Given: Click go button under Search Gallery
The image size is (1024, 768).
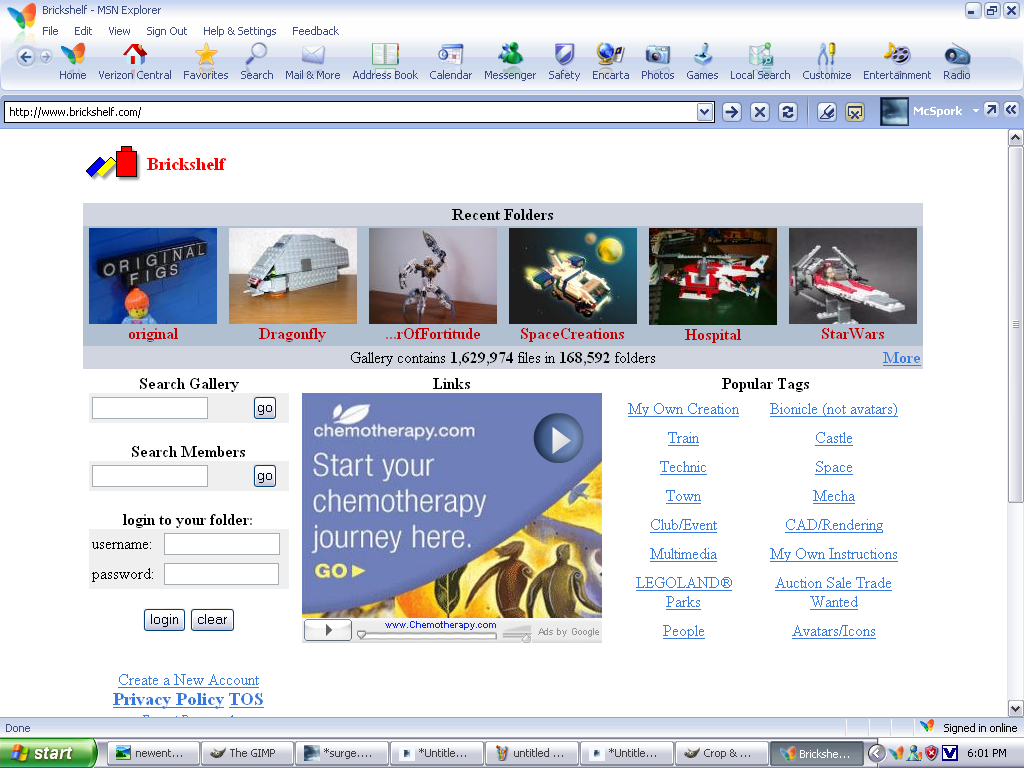Looking at the screenshot, I should [x=264, y=408].
